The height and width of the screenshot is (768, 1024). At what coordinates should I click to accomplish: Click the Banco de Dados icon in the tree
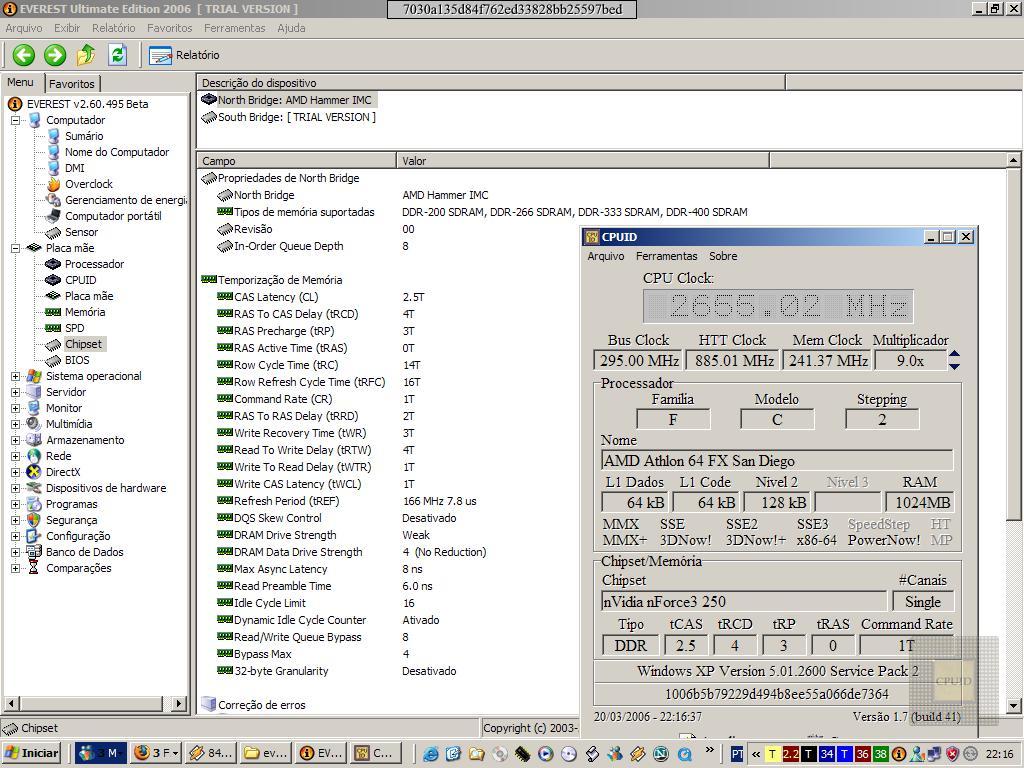tap(34, 552)
